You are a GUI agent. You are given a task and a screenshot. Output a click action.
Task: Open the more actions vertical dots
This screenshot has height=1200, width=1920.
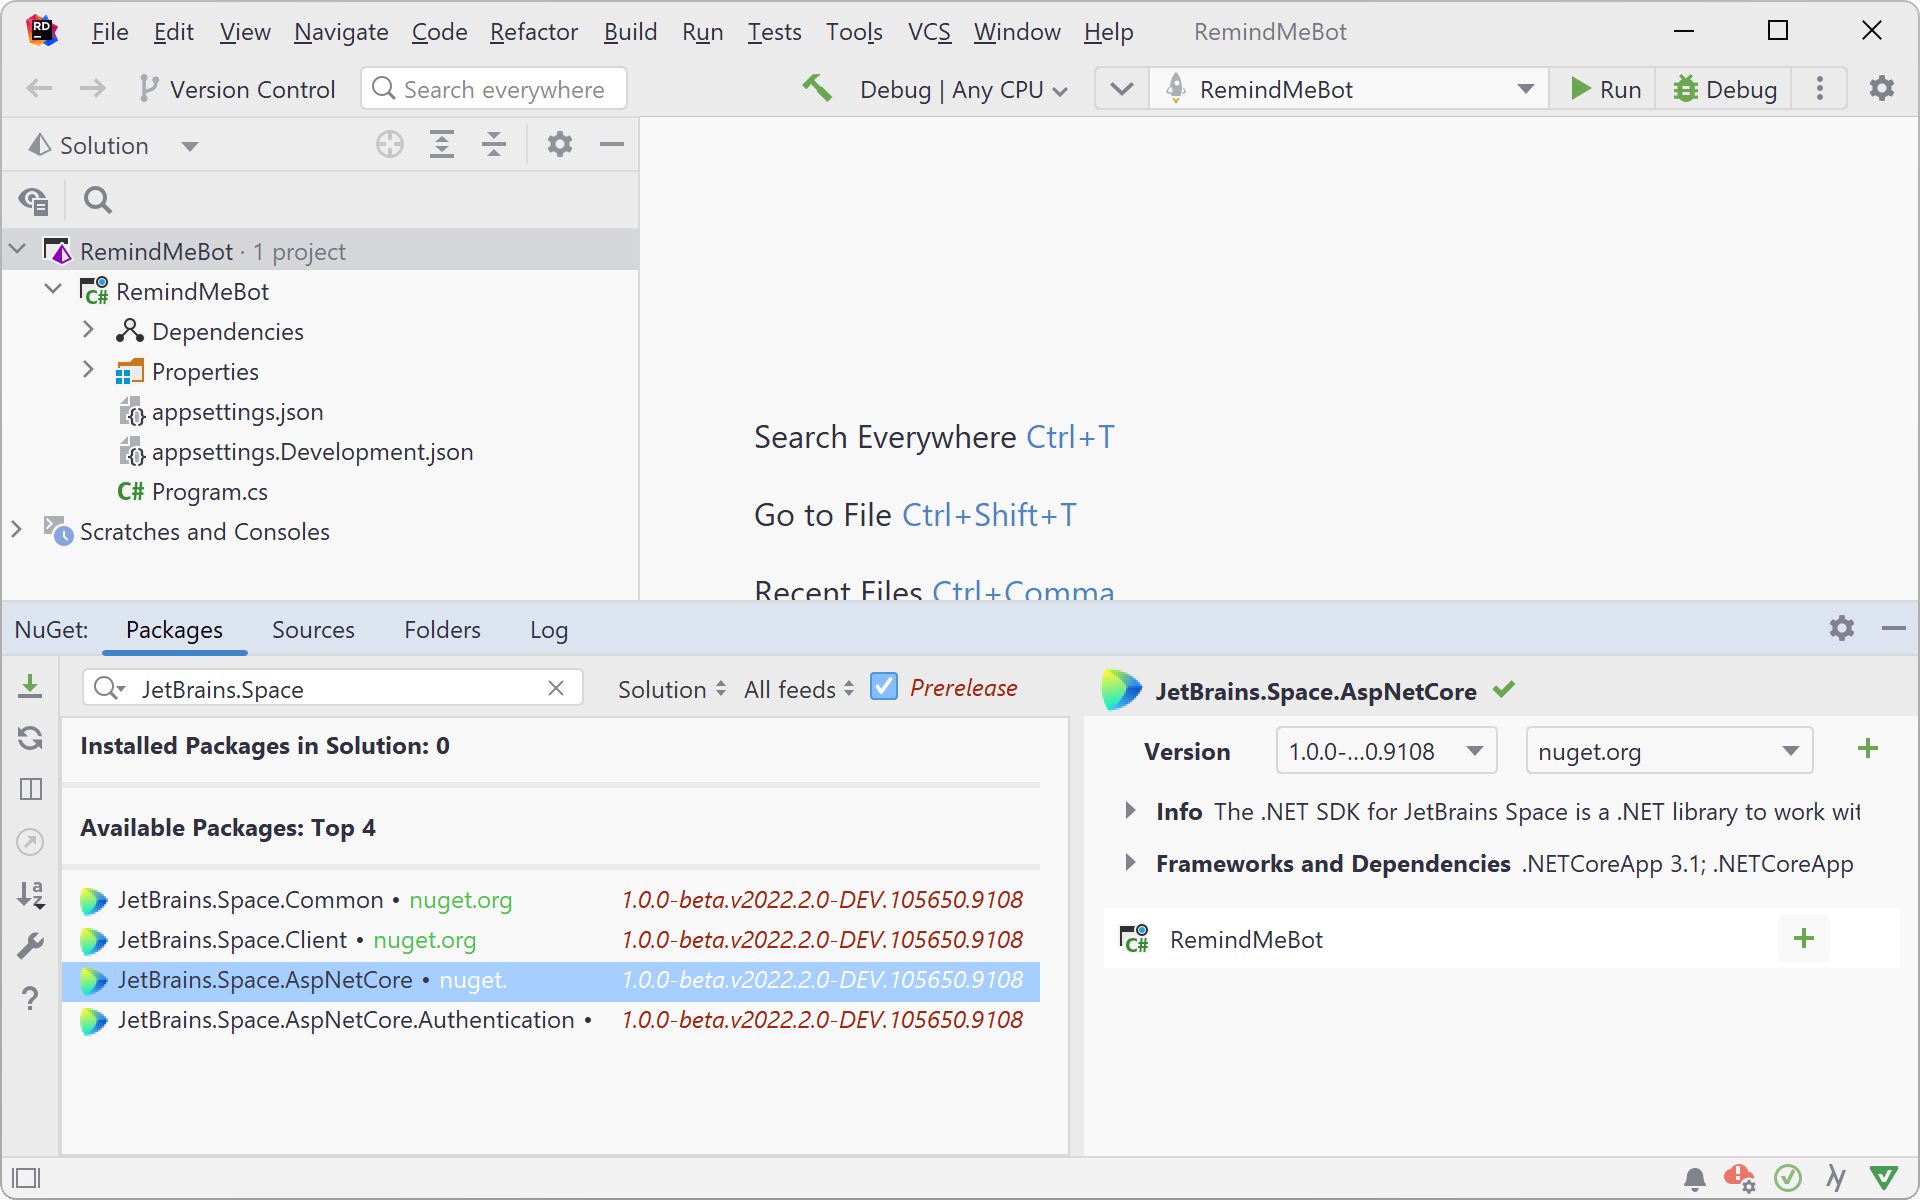[x=1820, y=89]
